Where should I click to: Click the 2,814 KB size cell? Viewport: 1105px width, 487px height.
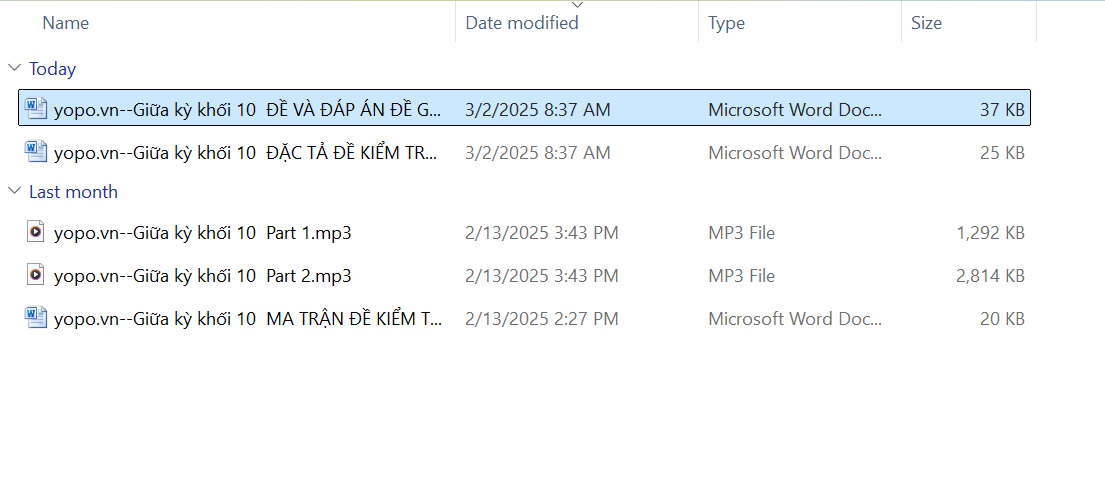(990, 276)
